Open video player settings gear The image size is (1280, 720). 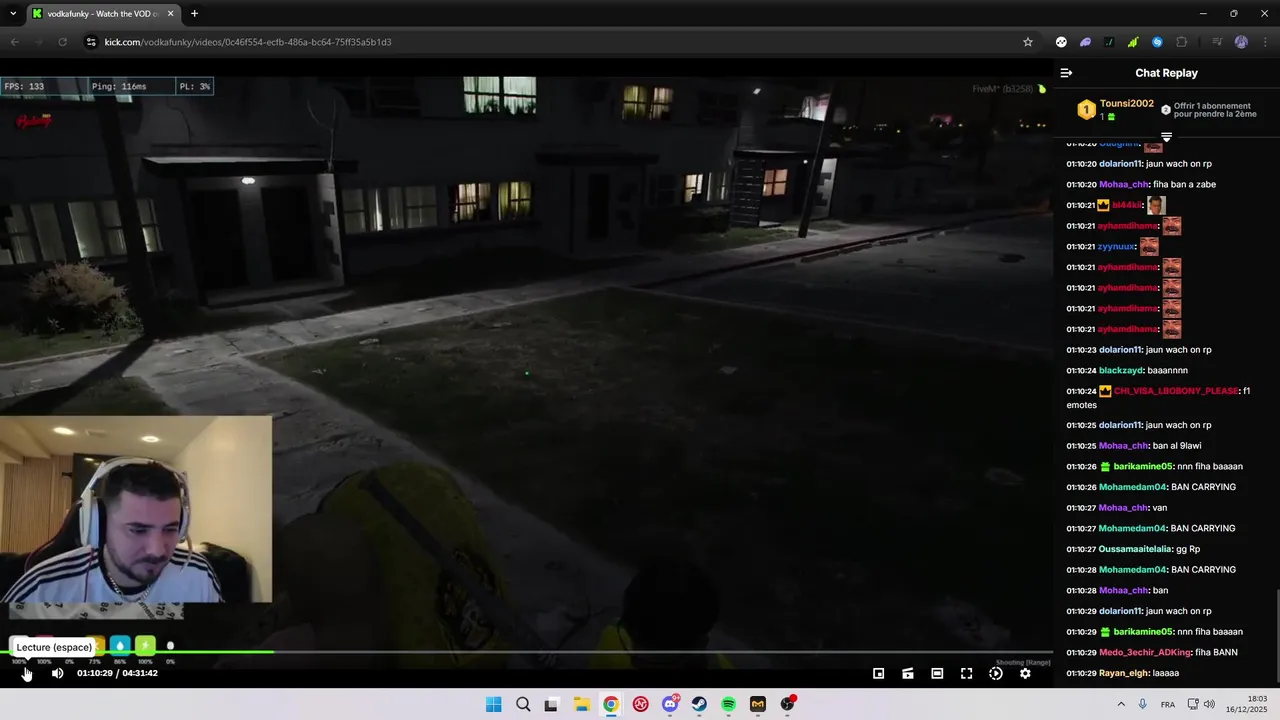tap(1025, 673)
